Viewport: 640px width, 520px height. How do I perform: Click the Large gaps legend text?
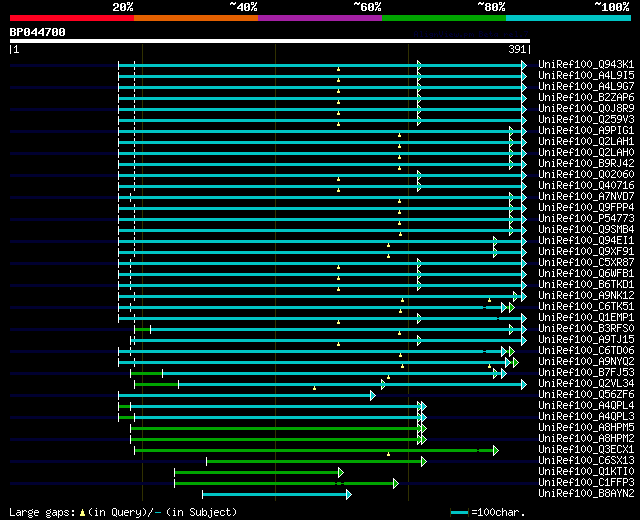pos(123,512)
